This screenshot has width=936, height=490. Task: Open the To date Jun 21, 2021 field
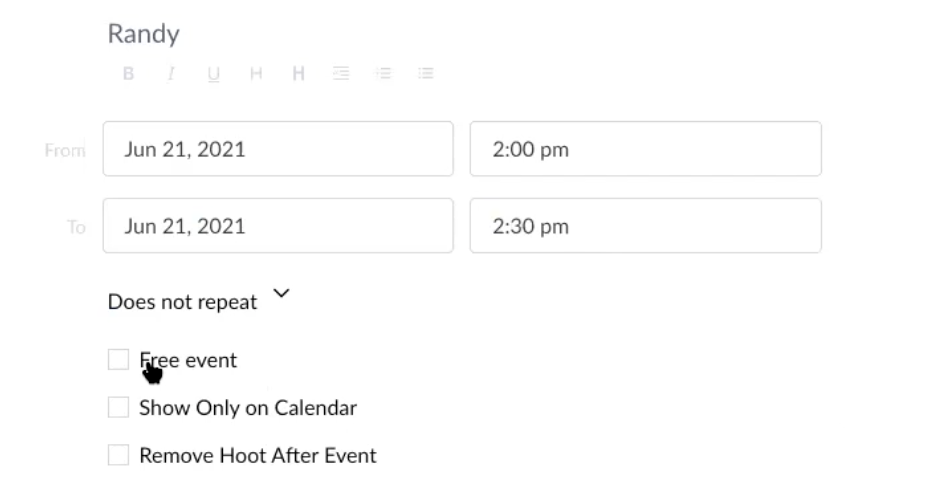tap(277, 226)
